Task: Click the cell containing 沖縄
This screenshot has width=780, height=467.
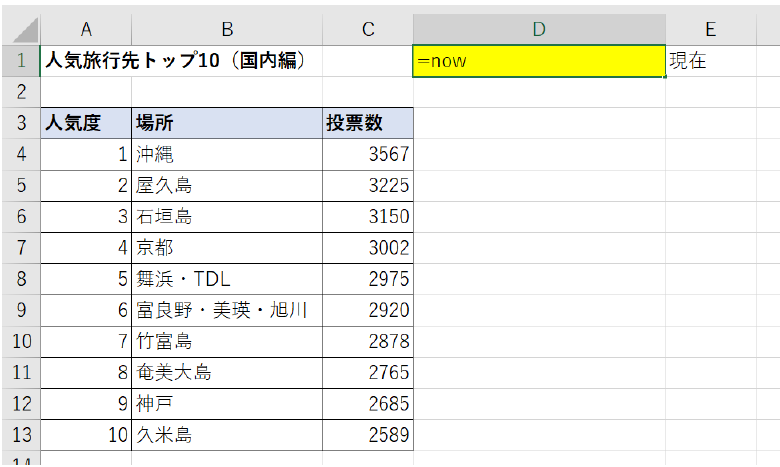Action: (227, 155)
